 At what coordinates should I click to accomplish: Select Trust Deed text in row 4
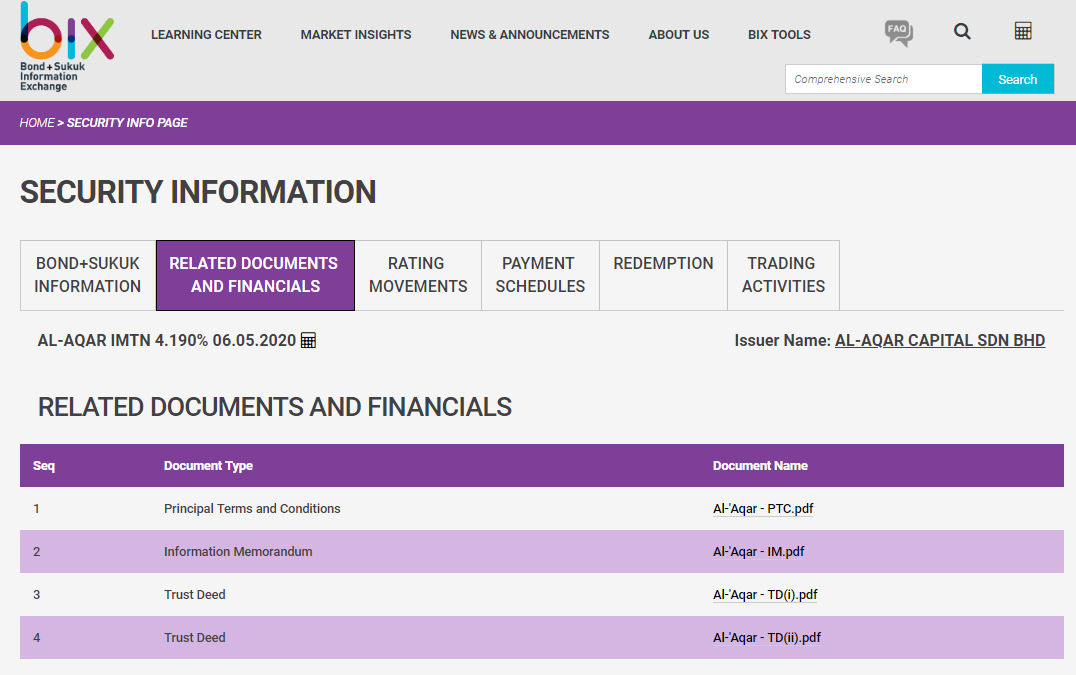click(x=194, y=637)
